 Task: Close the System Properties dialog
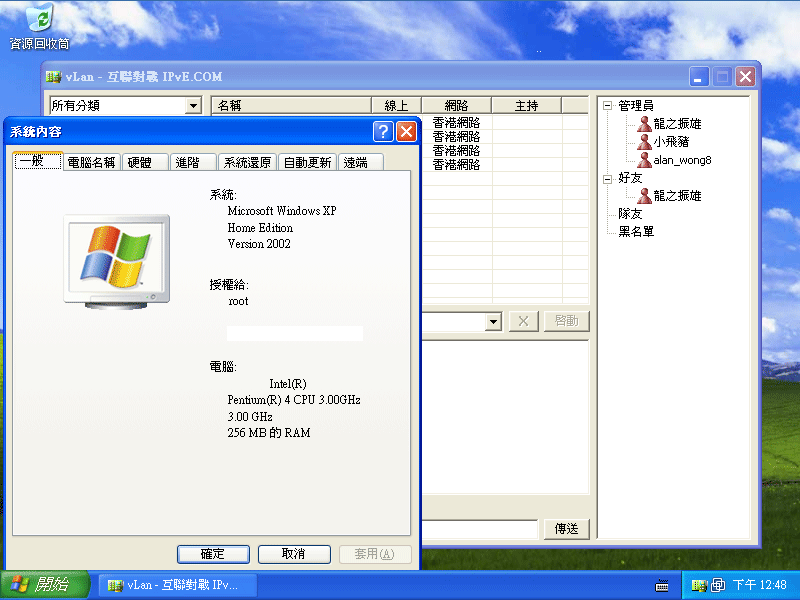[x=407, y=132]
